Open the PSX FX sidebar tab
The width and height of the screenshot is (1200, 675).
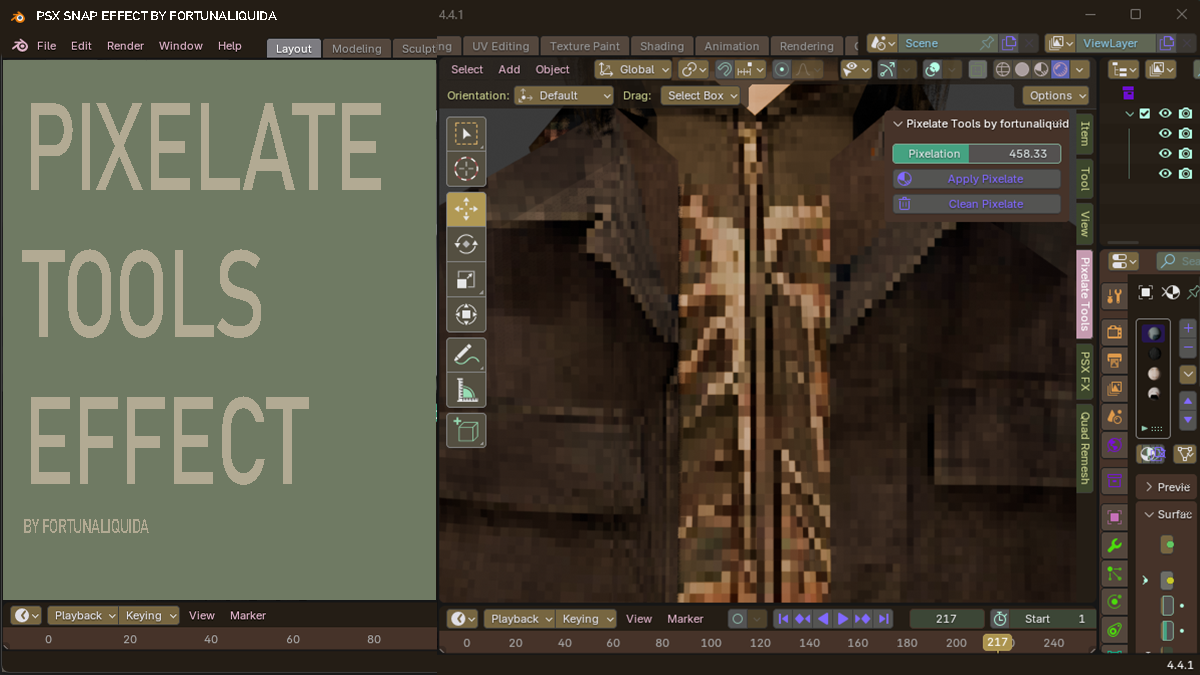[1084, 370]
